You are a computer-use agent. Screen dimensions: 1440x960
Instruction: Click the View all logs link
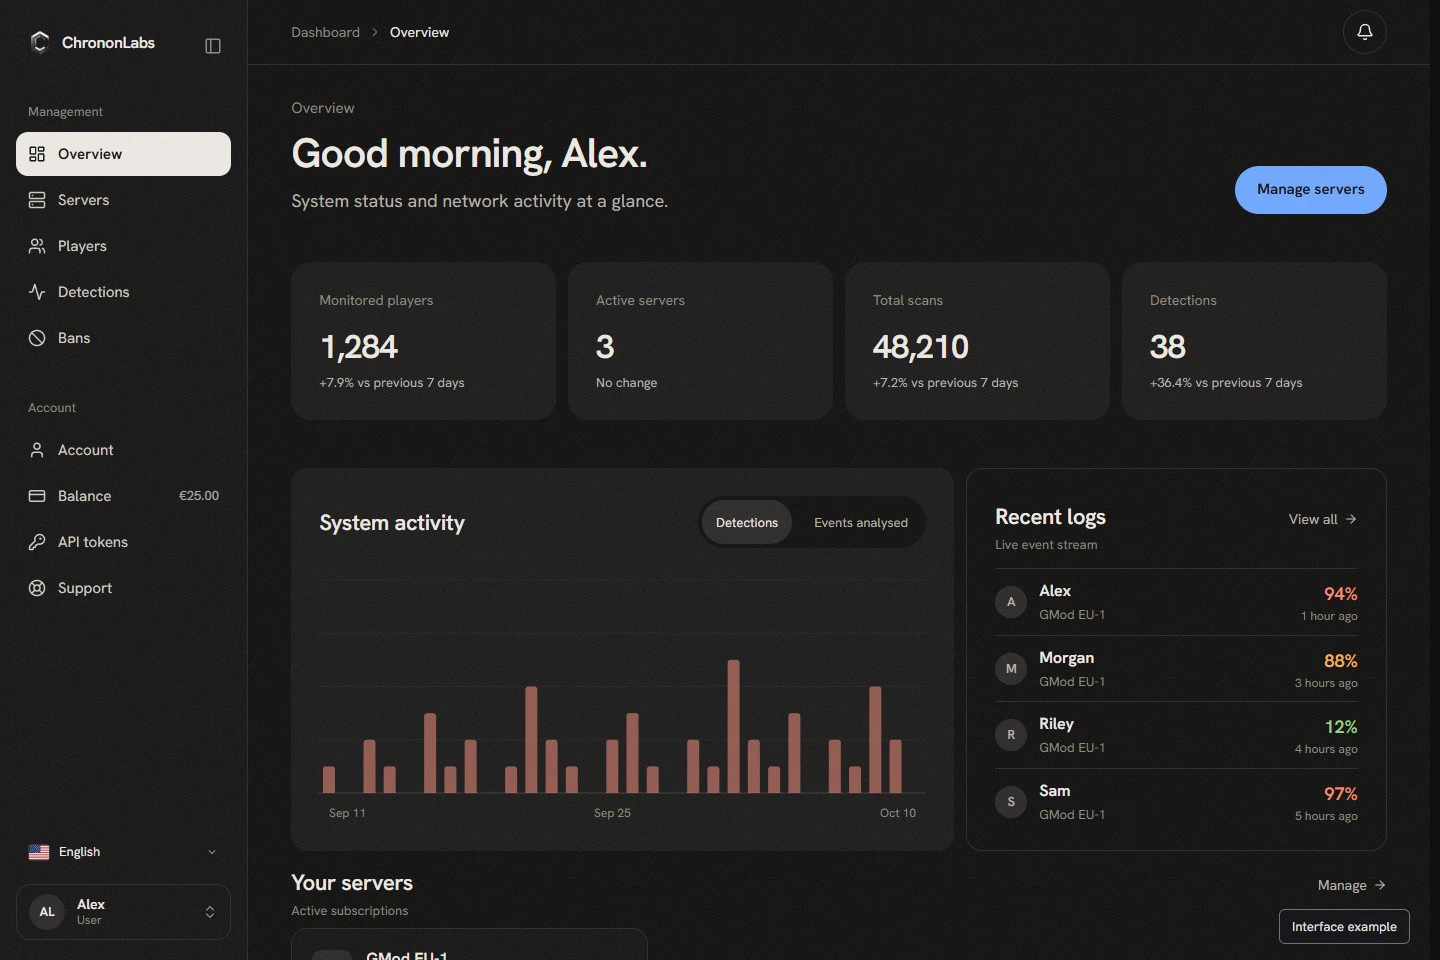click(x=1322, y=519)
